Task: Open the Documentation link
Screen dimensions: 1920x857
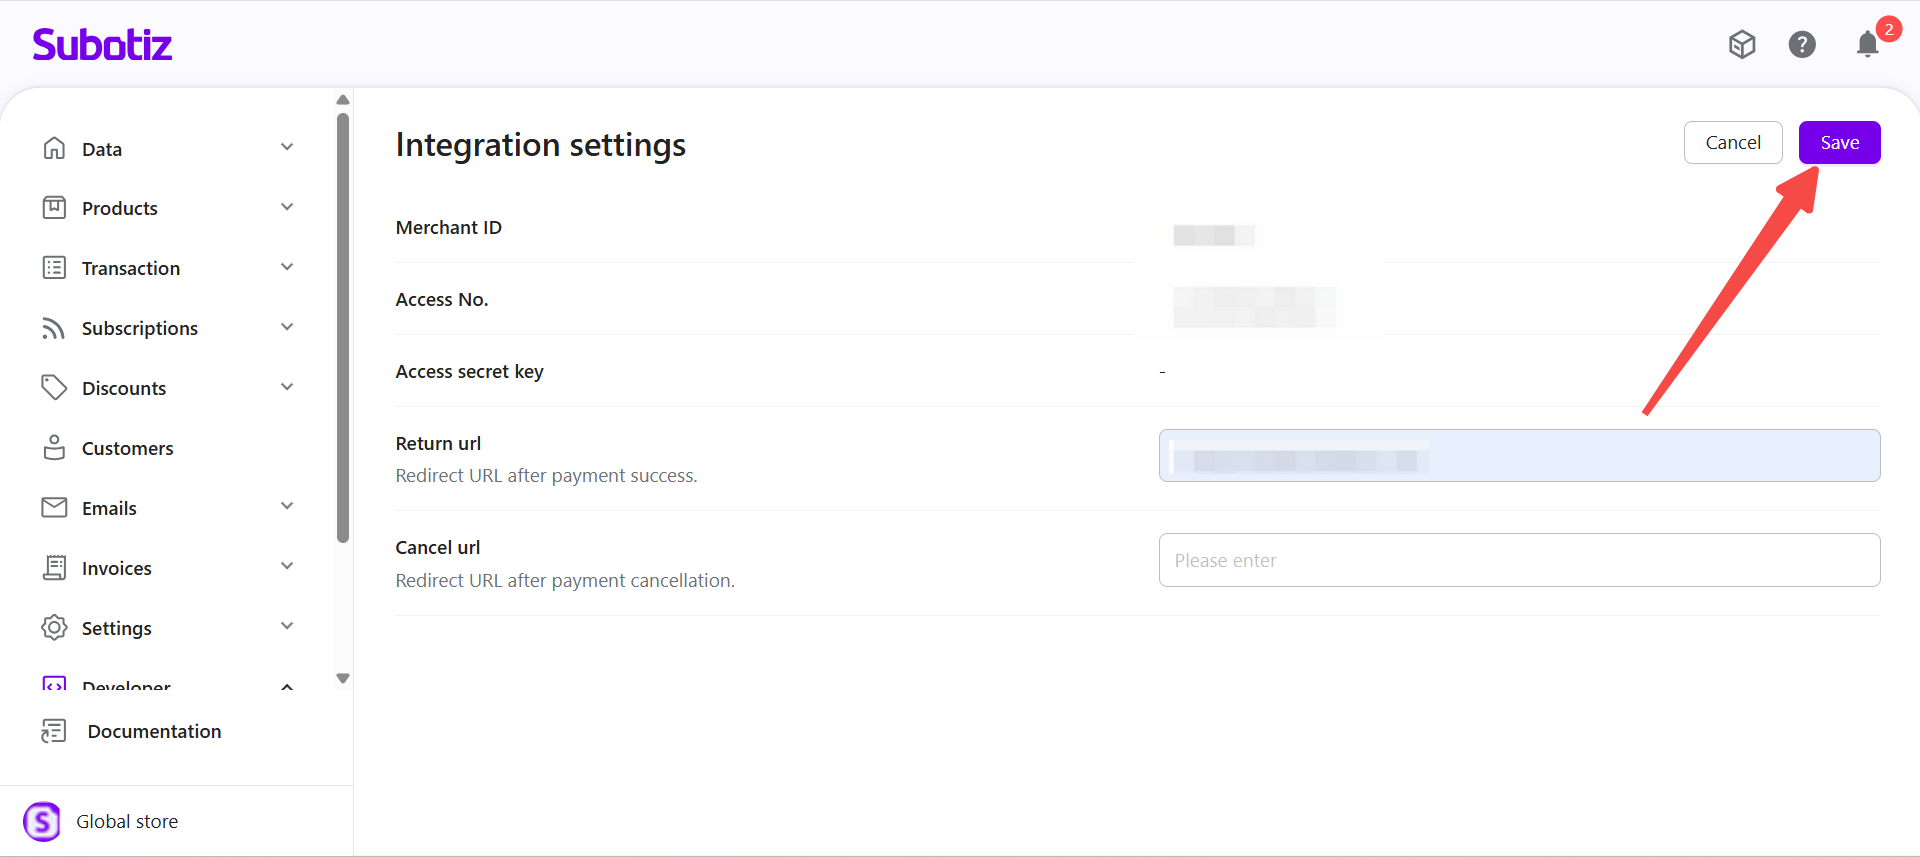Action: [154, 731]
